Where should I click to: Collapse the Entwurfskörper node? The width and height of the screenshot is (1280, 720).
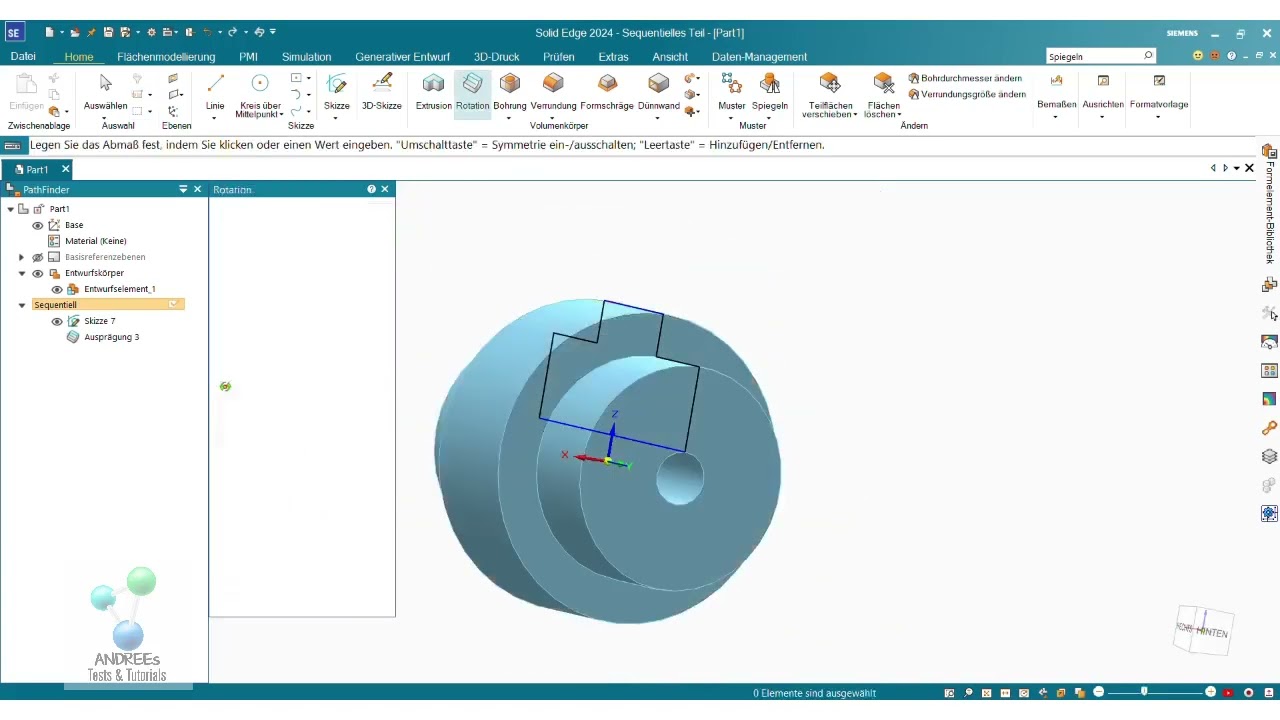point(22,273)
